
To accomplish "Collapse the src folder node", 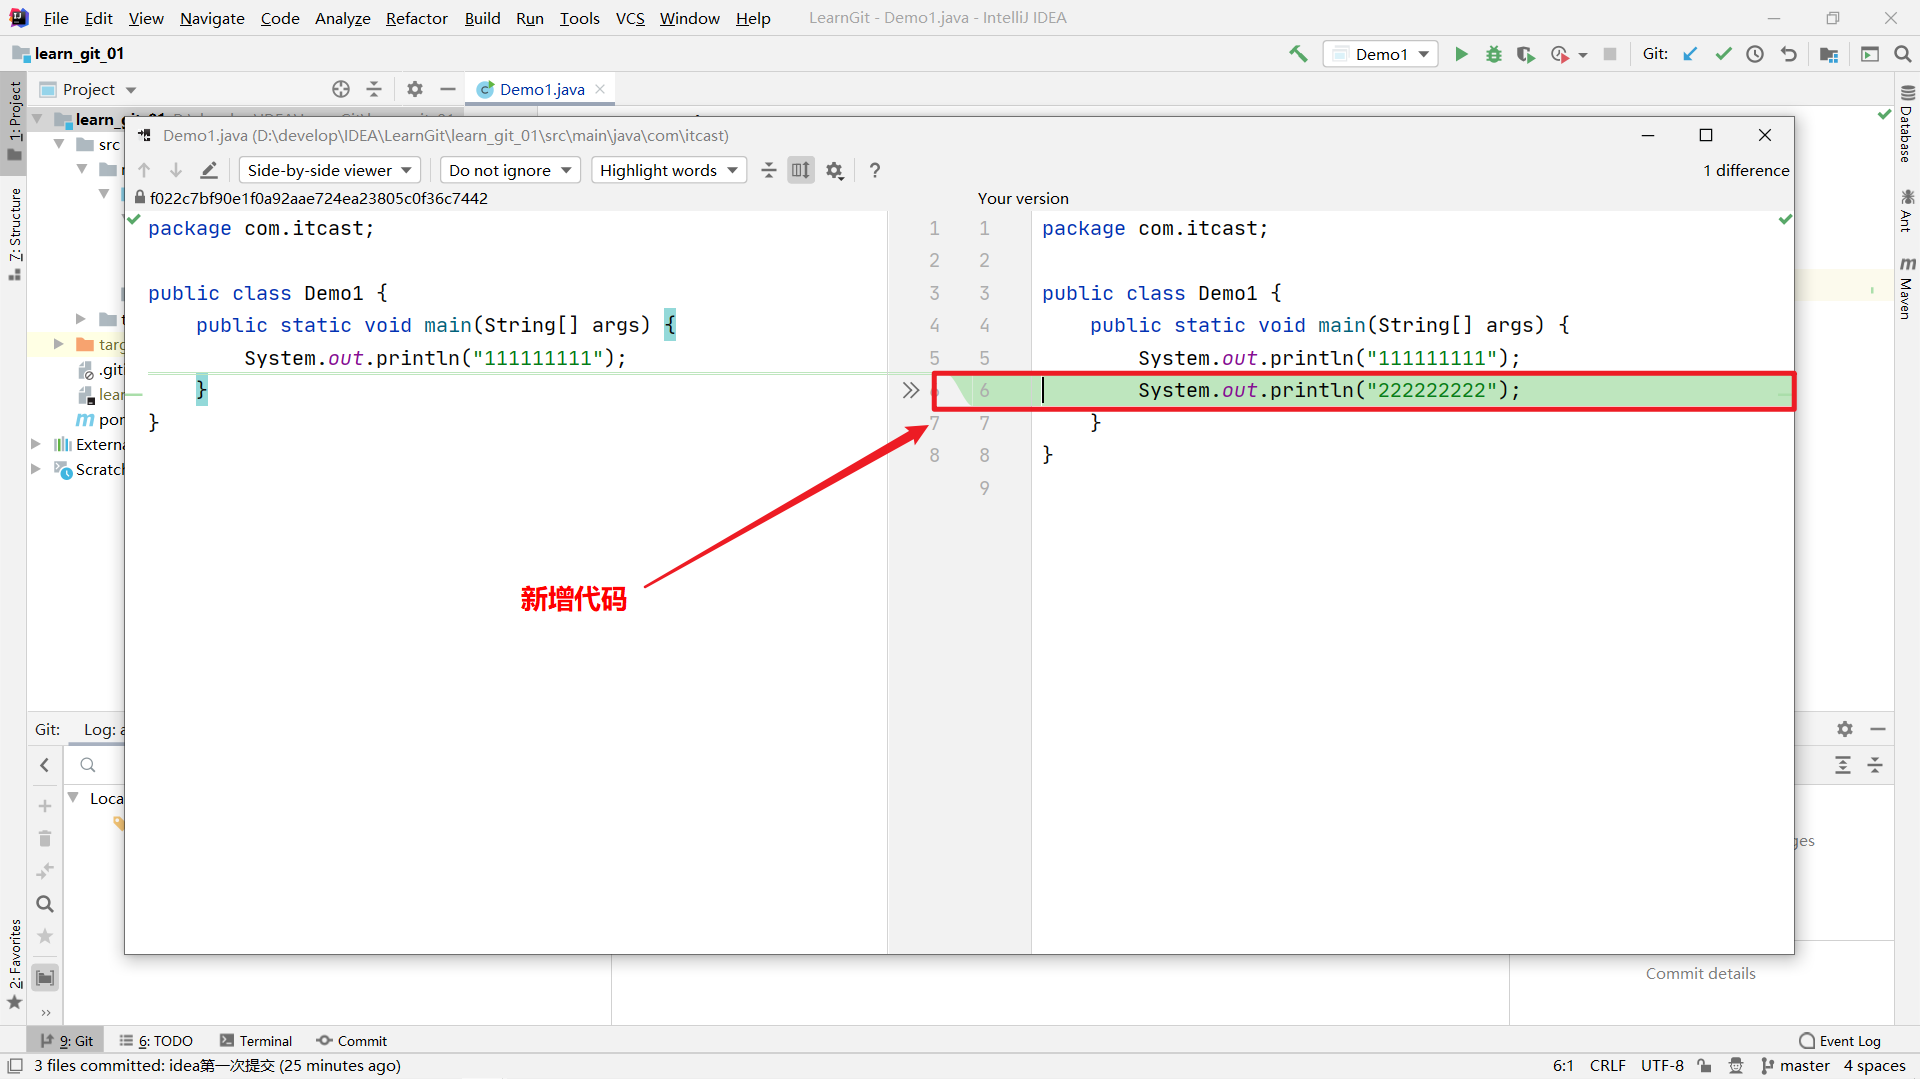I will click(x=60, y=144).
